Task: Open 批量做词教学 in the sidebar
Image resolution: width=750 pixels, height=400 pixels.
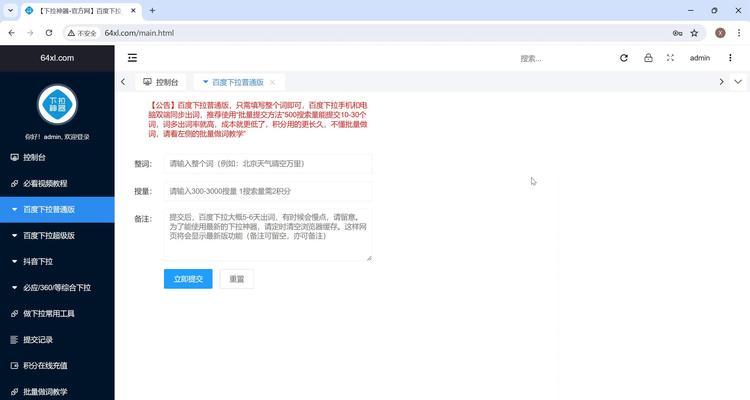Action: pos(57,391)
